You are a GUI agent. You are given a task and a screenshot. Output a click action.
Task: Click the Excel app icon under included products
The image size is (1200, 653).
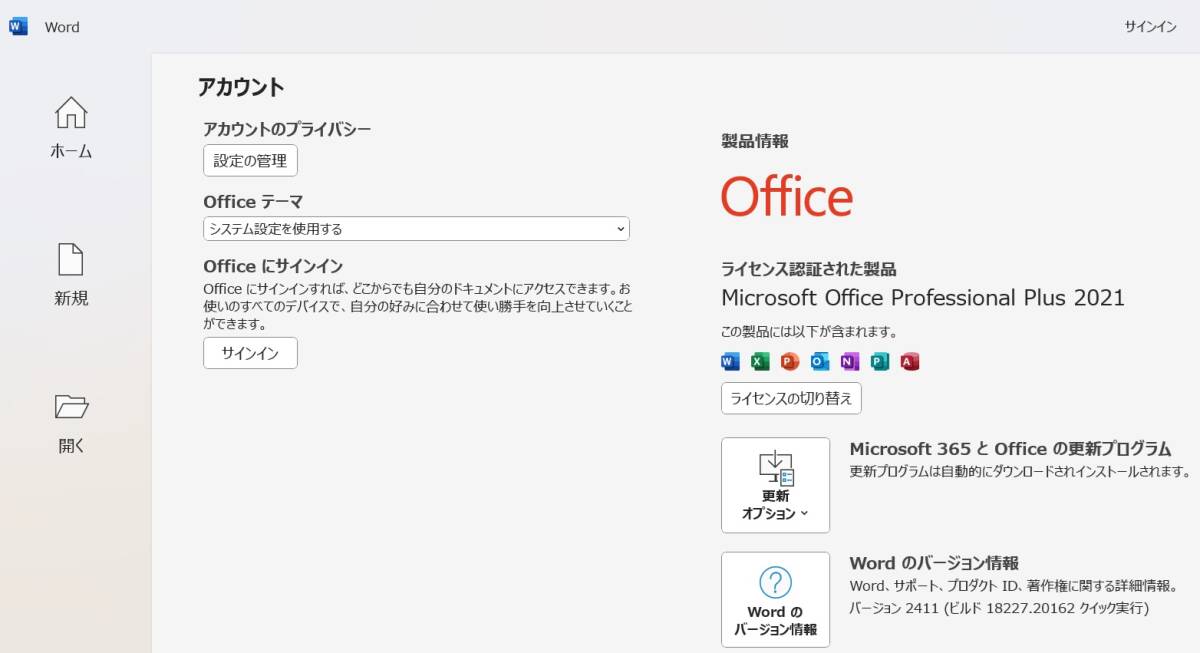(x=760, y=362)
